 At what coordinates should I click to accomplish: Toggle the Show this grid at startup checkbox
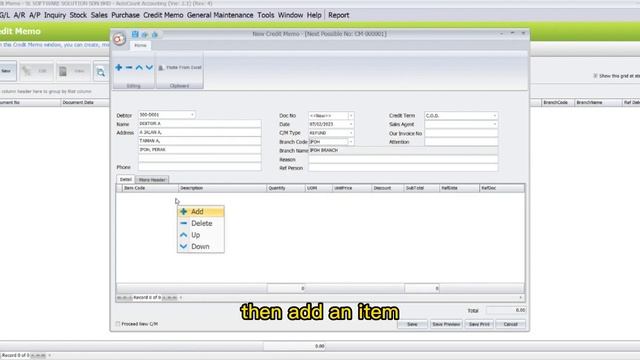595,76
